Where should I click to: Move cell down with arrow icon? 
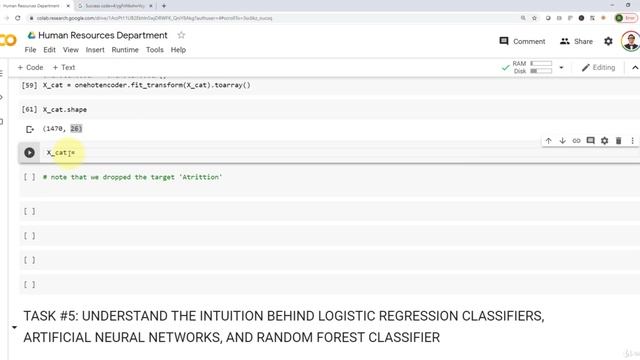(x=562, y=141)
